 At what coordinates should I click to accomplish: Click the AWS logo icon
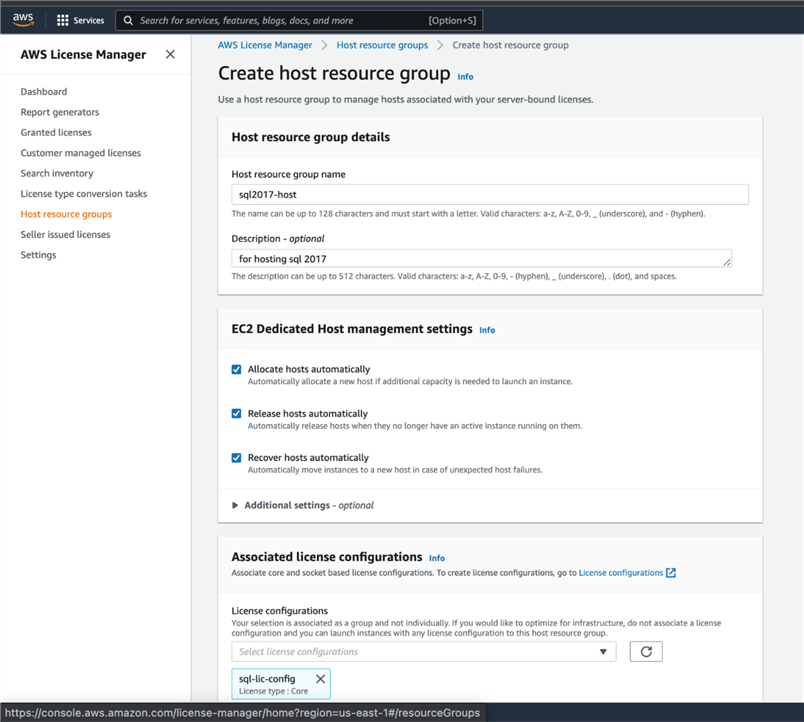23,20
